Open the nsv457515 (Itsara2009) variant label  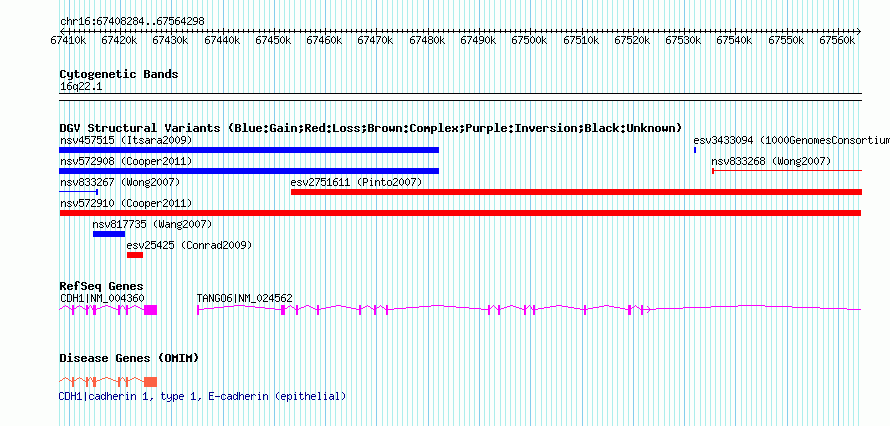(x=126, y=140)
